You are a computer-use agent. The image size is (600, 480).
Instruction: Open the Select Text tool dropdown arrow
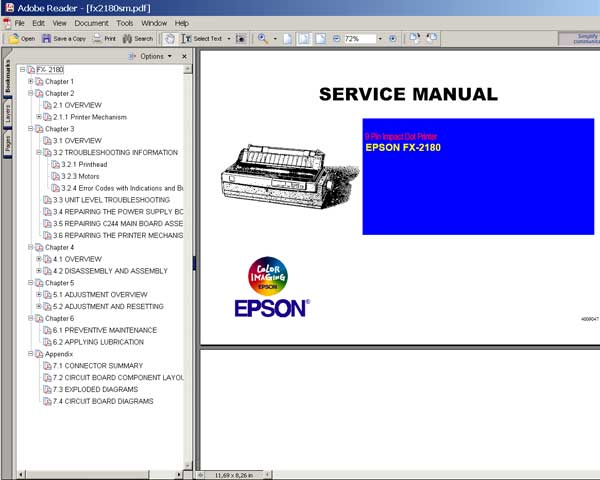click(229, 39)
